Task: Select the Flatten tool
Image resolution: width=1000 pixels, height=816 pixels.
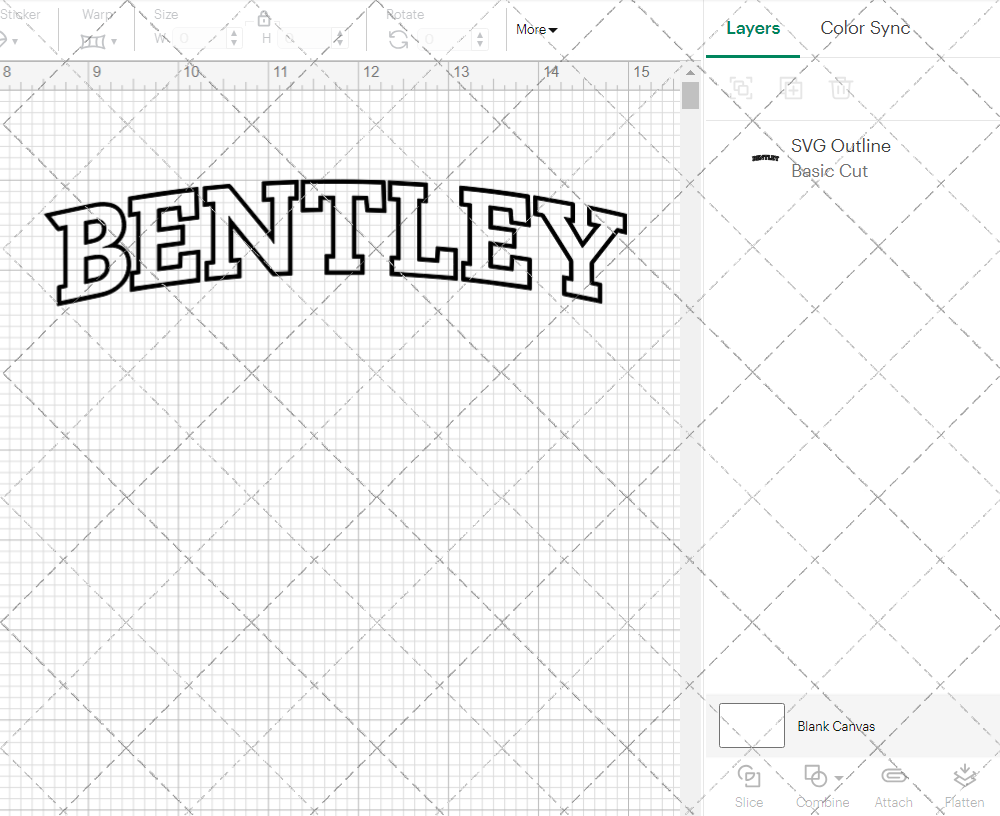Action: [964, 785]
